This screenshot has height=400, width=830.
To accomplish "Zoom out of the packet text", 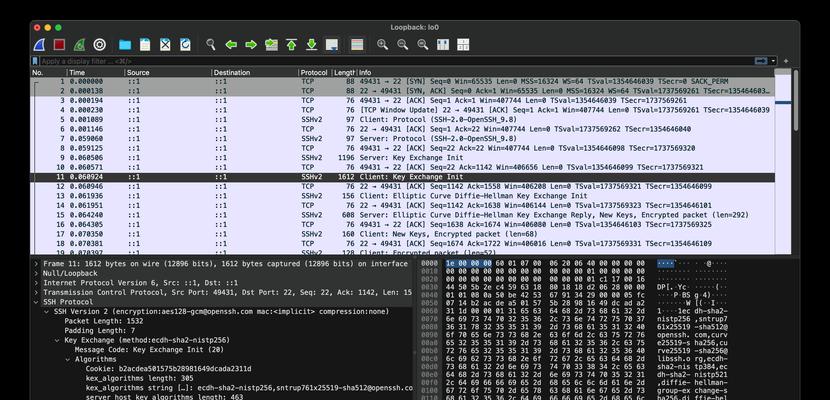I will coord(403,45).
